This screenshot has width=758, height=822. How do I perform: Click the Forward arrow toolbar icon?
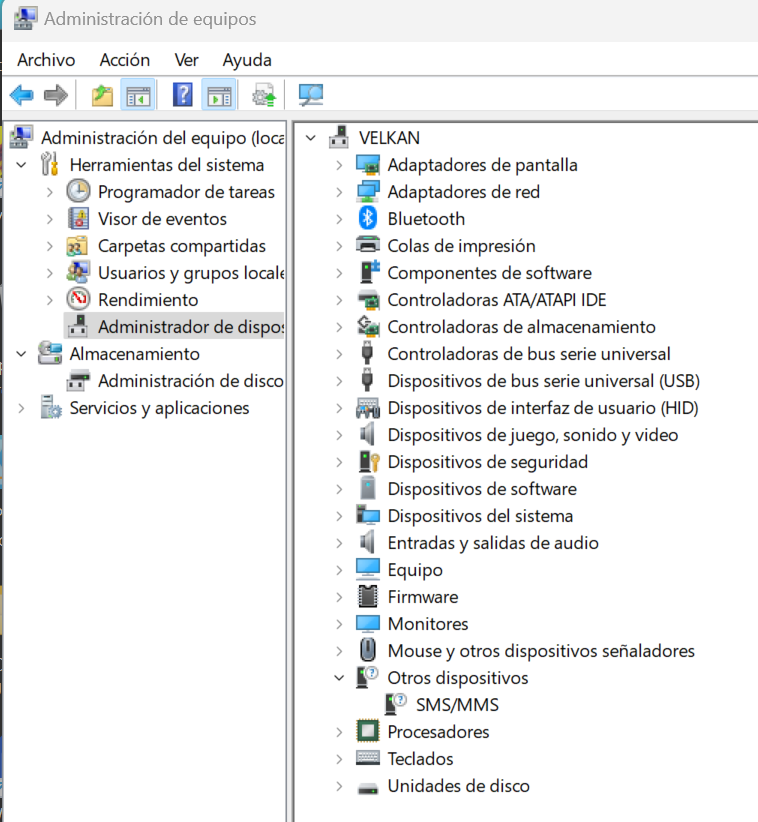click(56, 95)
